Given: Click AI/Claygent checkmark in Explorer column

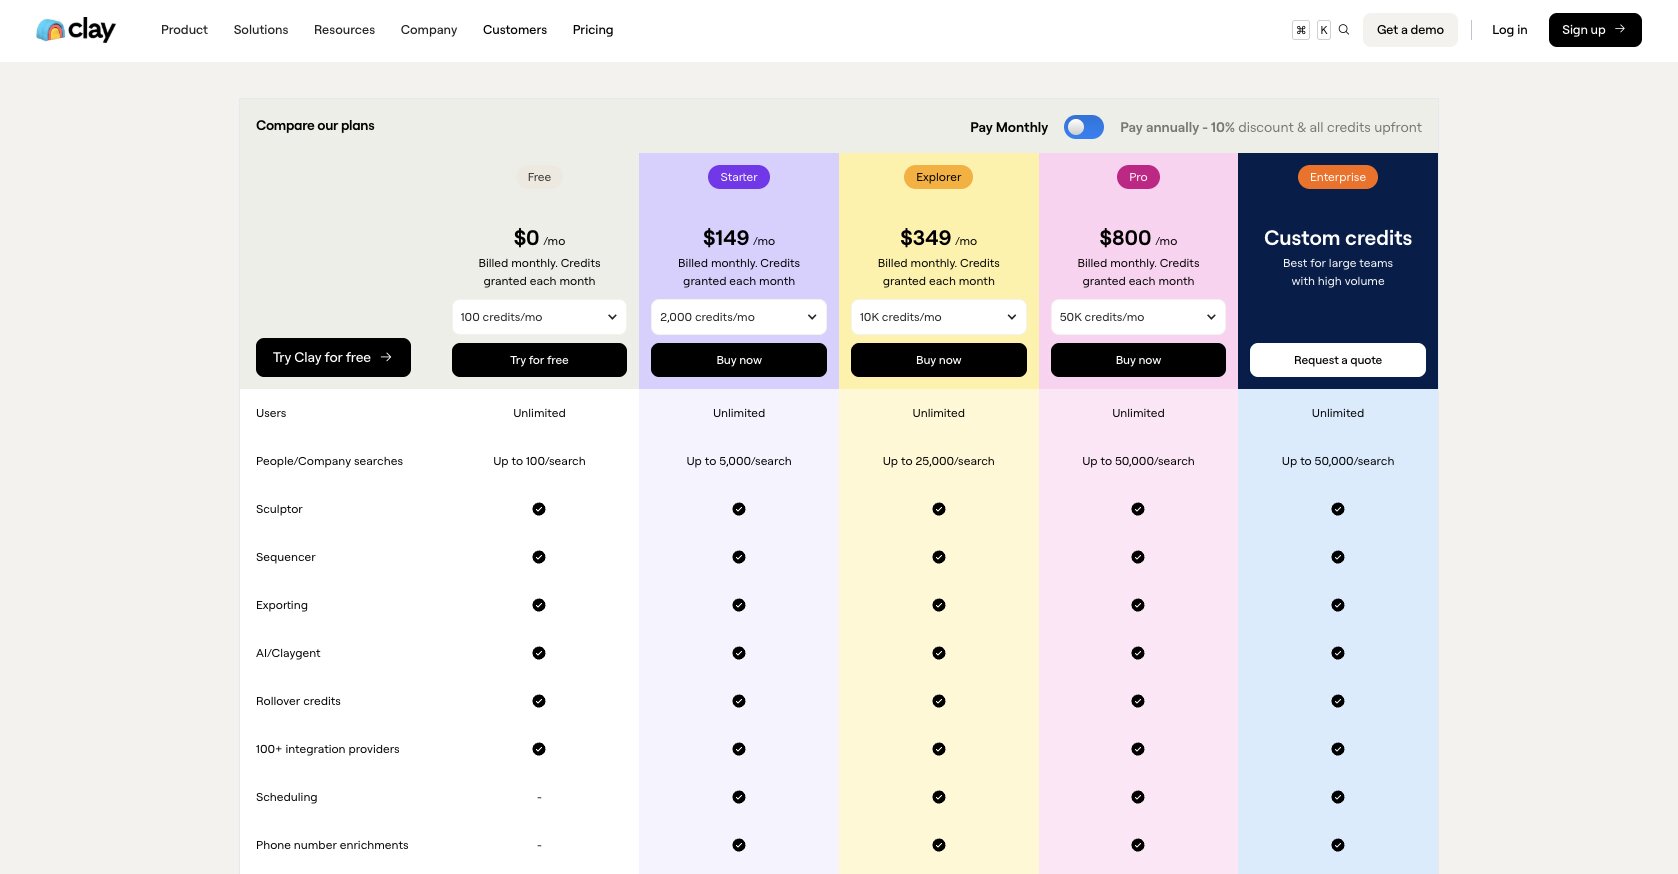Looking at the screenshot, I should coord(939,653).
